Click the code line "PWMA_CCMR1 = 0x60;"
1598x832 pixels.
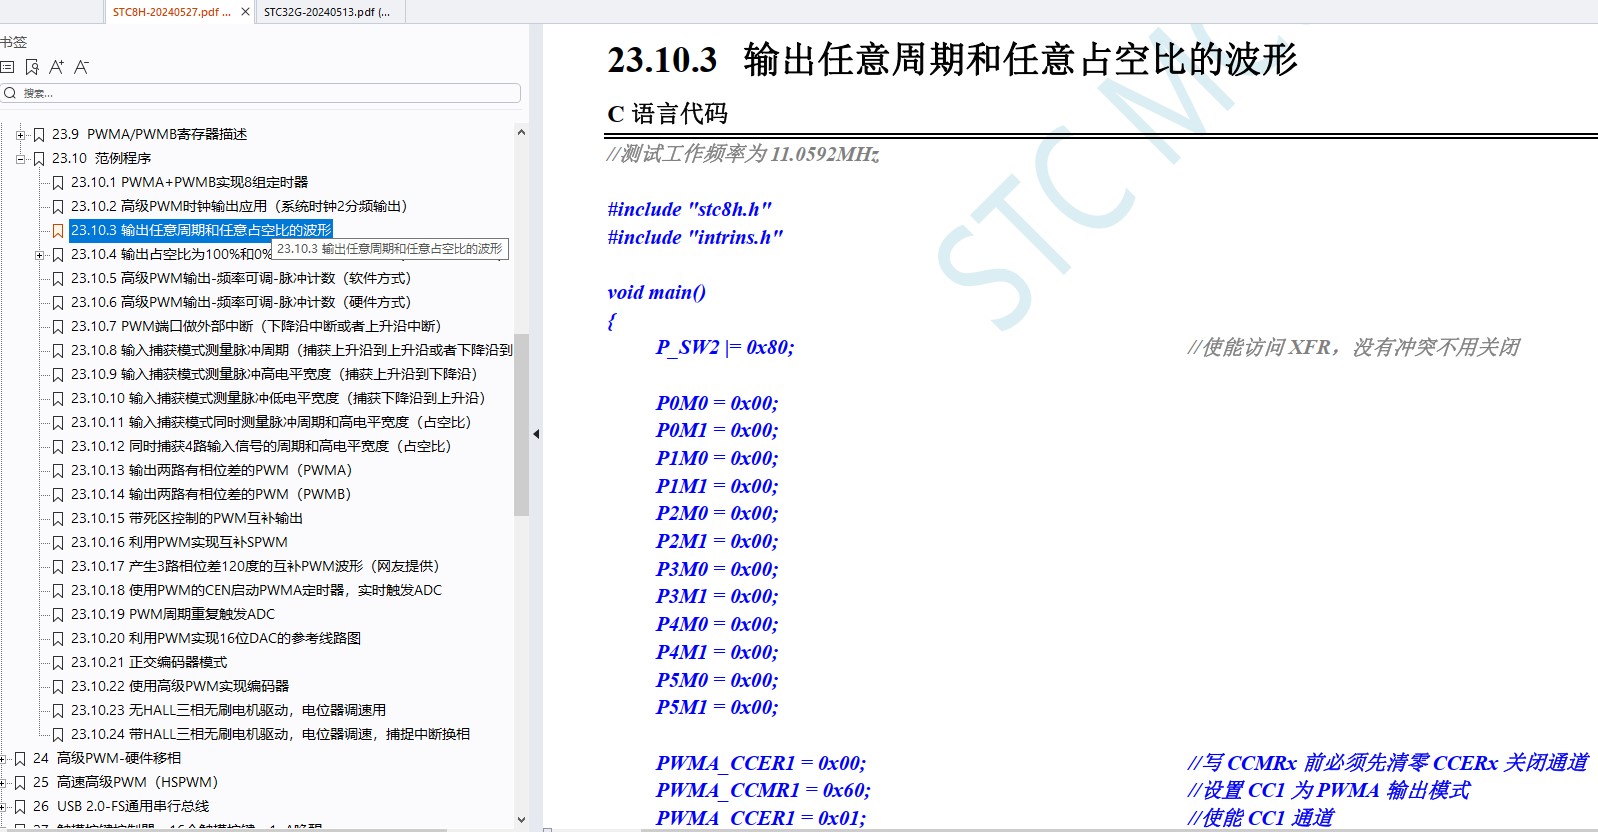(763, 790)
